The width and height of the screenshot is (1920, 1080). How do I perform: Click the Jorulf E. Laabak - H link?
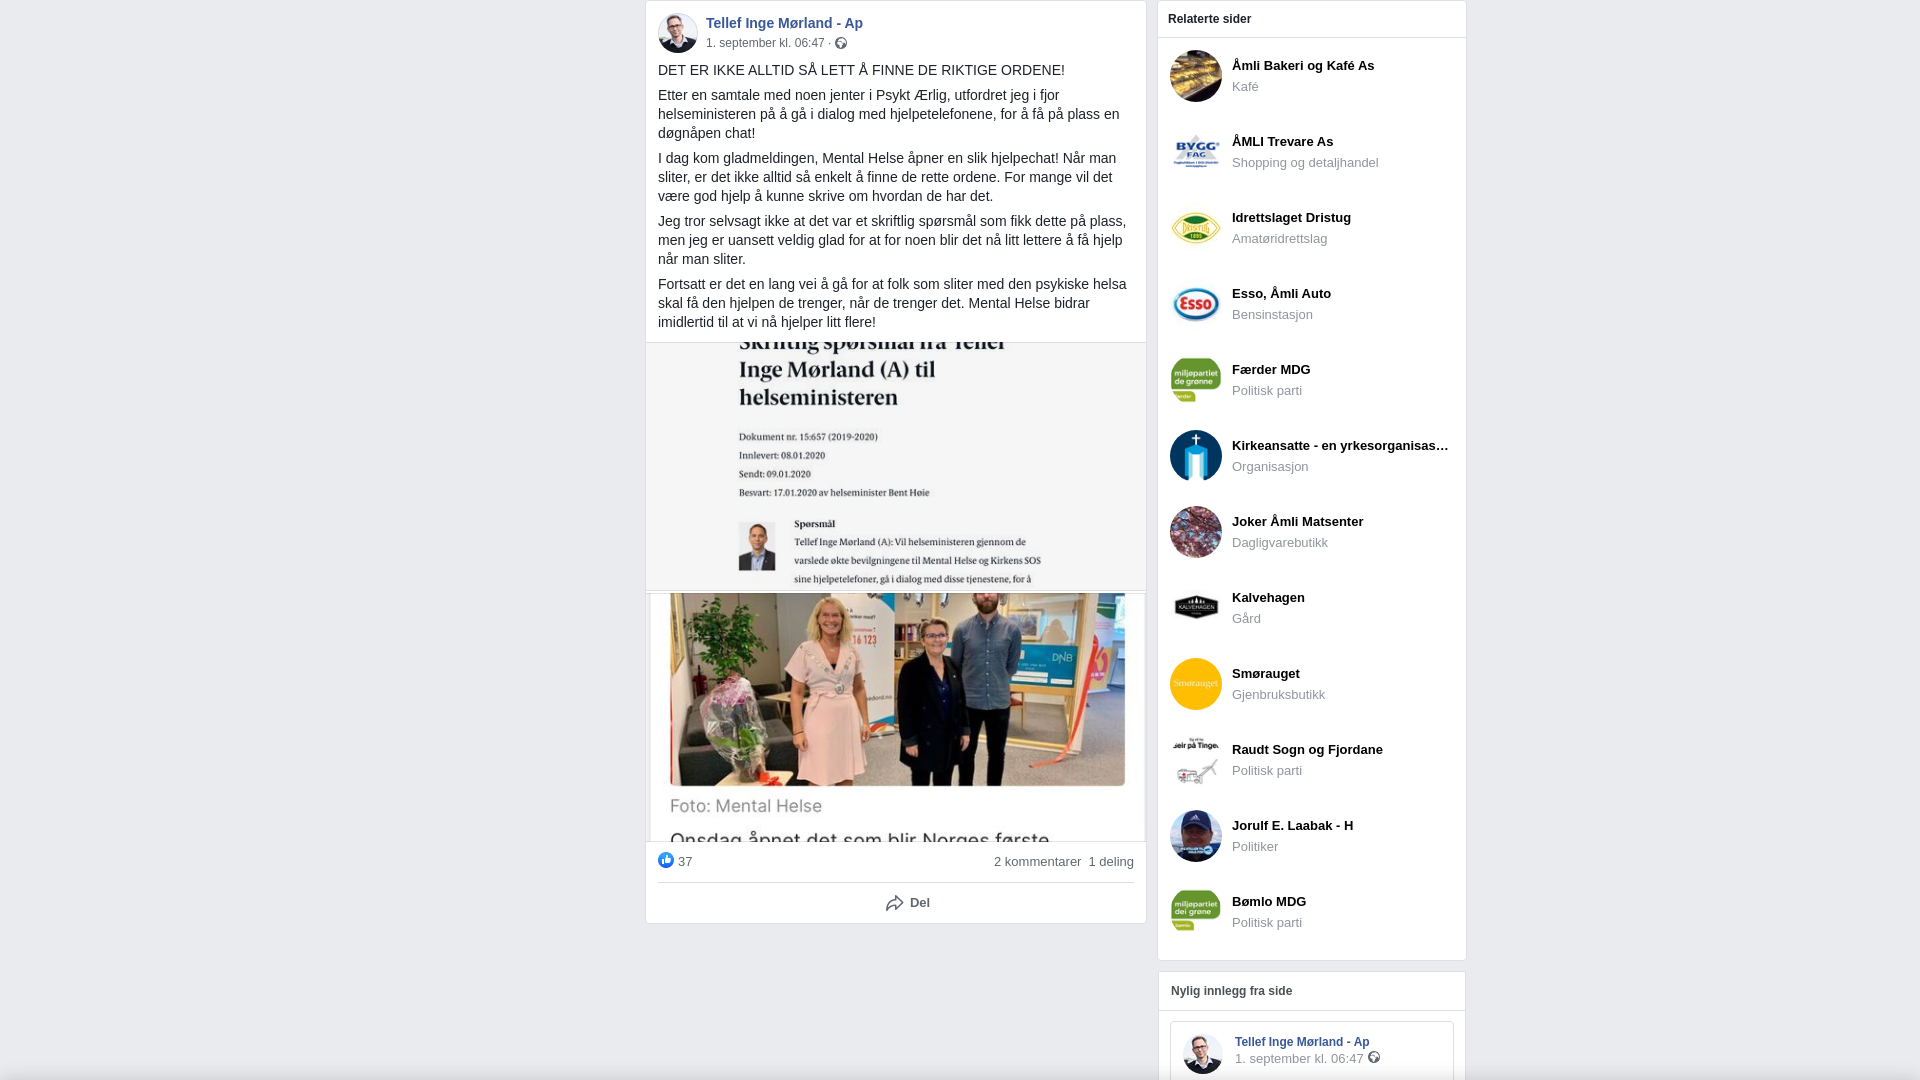pos(1292,826)
